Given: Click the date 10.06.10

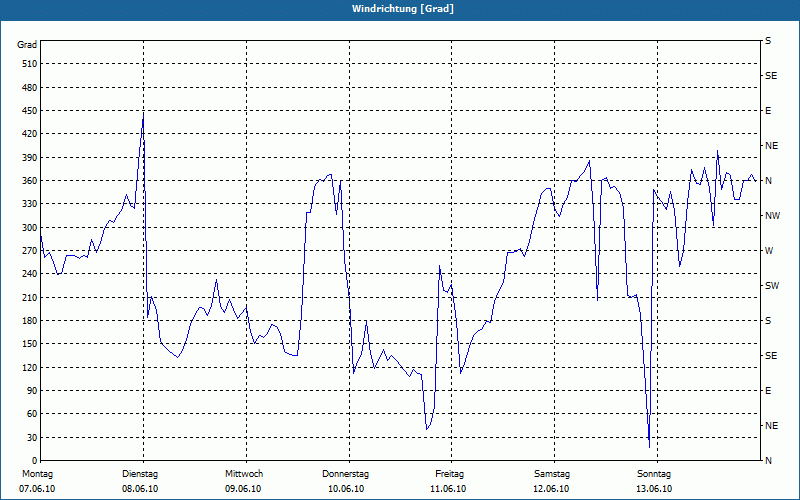Looking at the screenshot, I should tap(346, 489).
